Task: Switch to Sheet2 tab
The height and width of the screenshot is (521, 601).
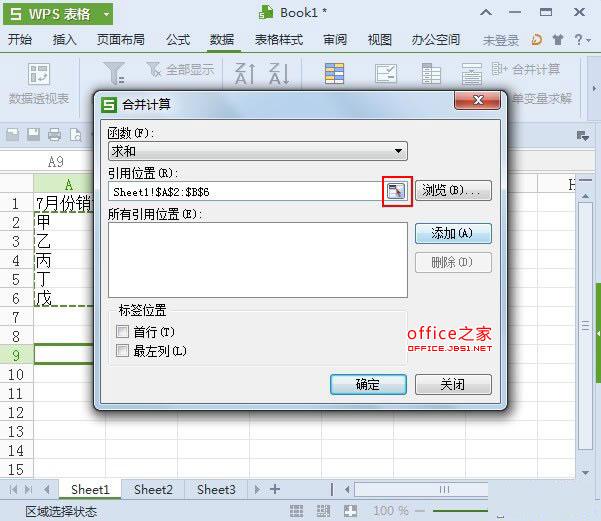Action: coord(153,490)
